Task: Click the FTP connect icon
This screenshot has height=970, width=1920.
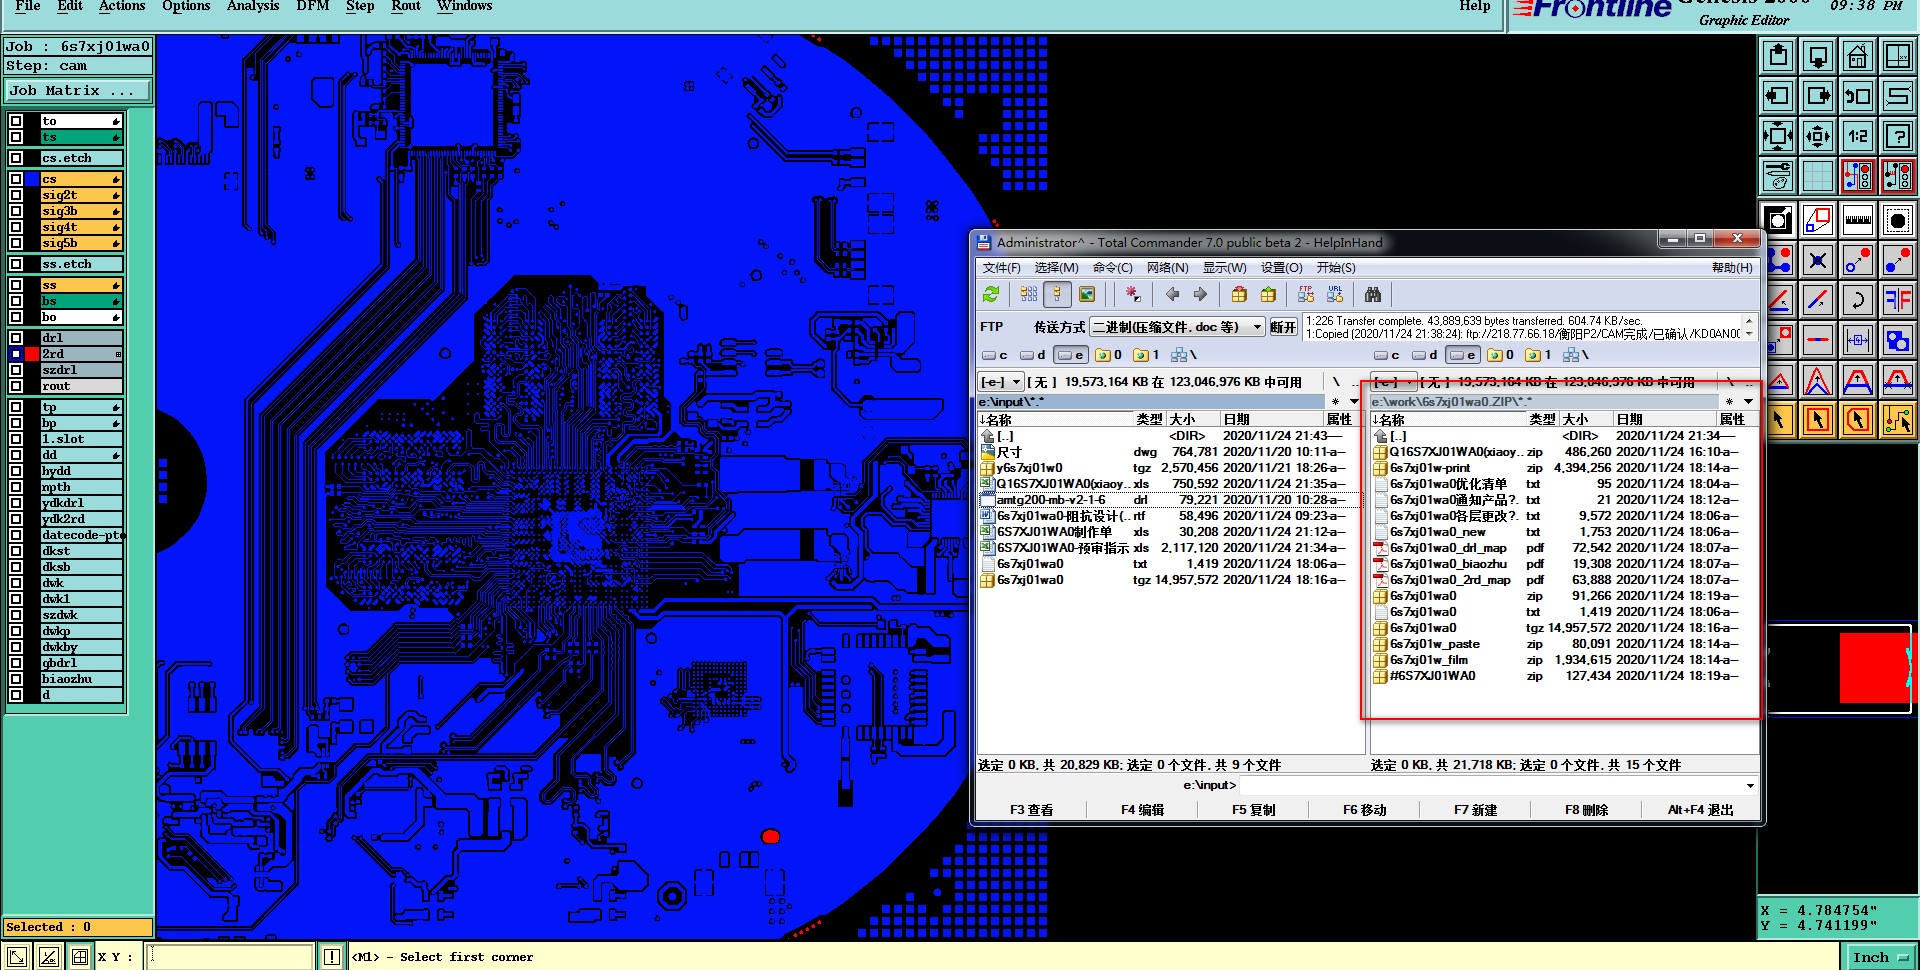Action: (x=1306, y=294)
